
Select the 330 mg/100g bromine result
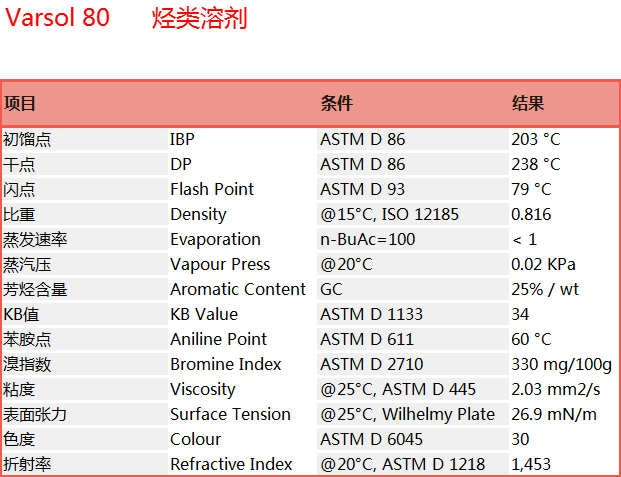562,364
